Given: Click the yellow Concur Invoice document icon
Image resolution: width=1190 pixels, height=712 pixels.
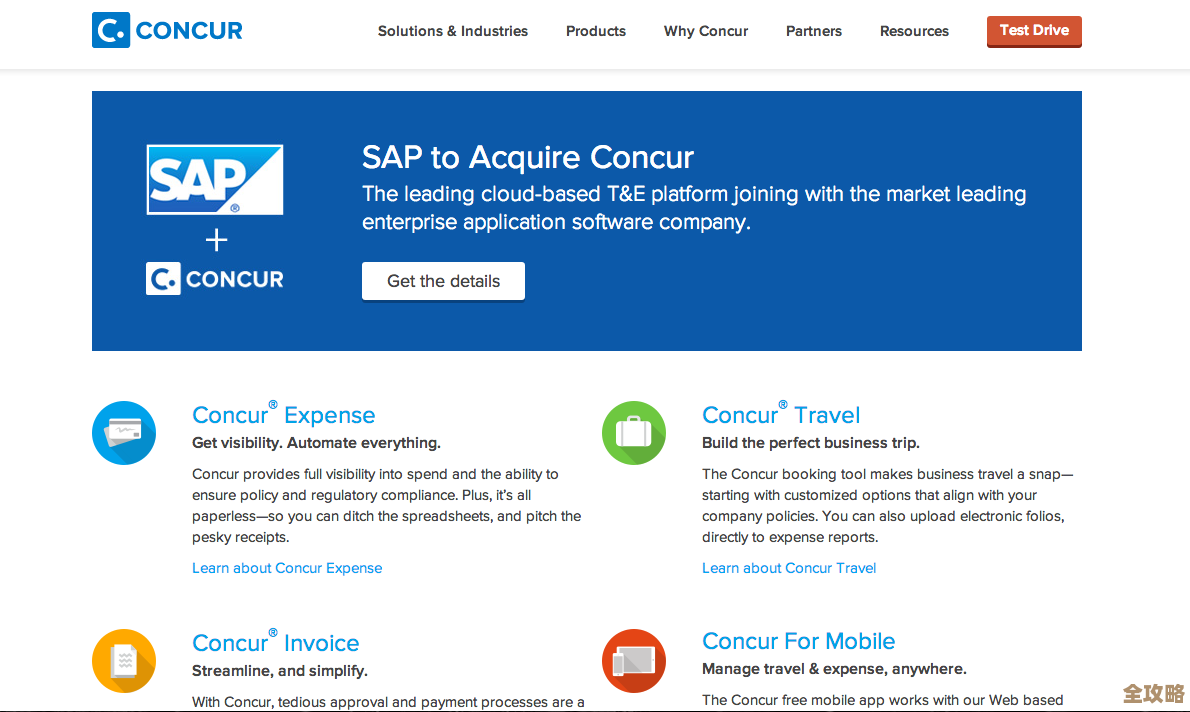Looking at the screenshot, I should coord(124,661).
